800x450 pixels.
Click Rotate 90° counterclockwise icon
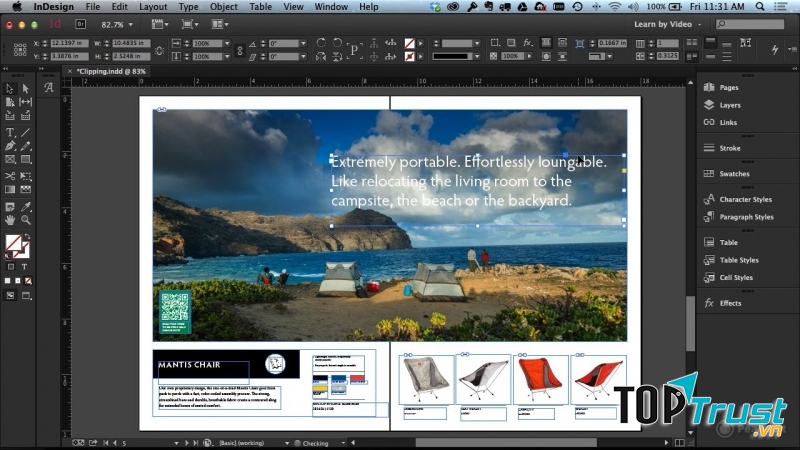point(337,42)
